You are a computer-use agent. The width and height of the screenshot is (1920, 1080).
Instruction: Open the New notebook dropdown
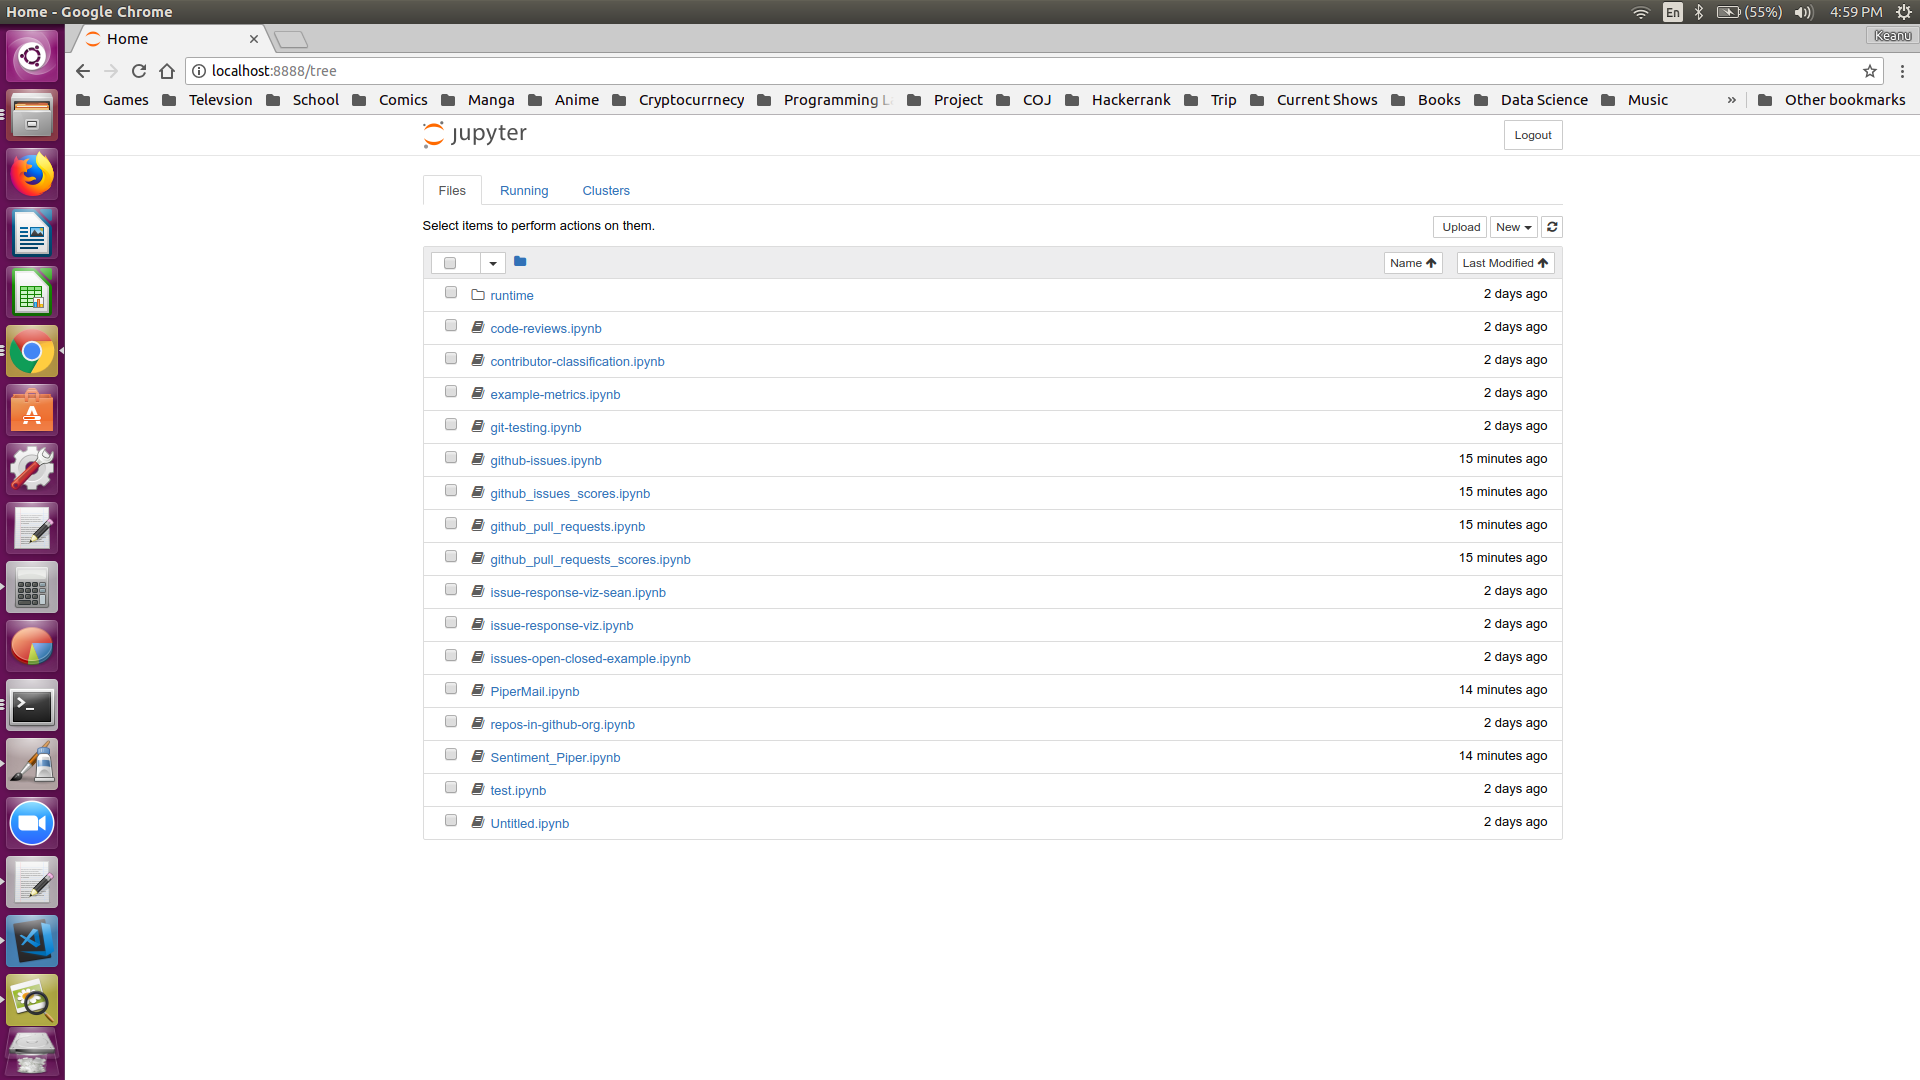point(1513,227)
